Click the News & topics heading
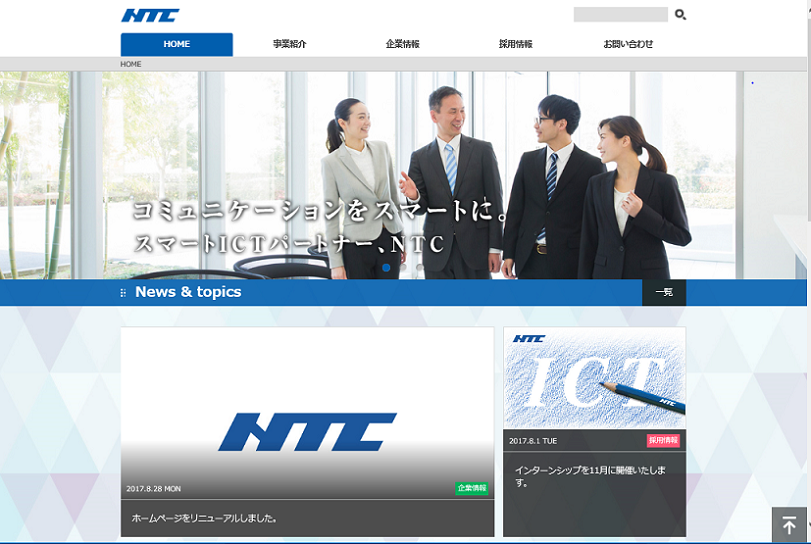The image size is (811, 544). tap(188, 292)
